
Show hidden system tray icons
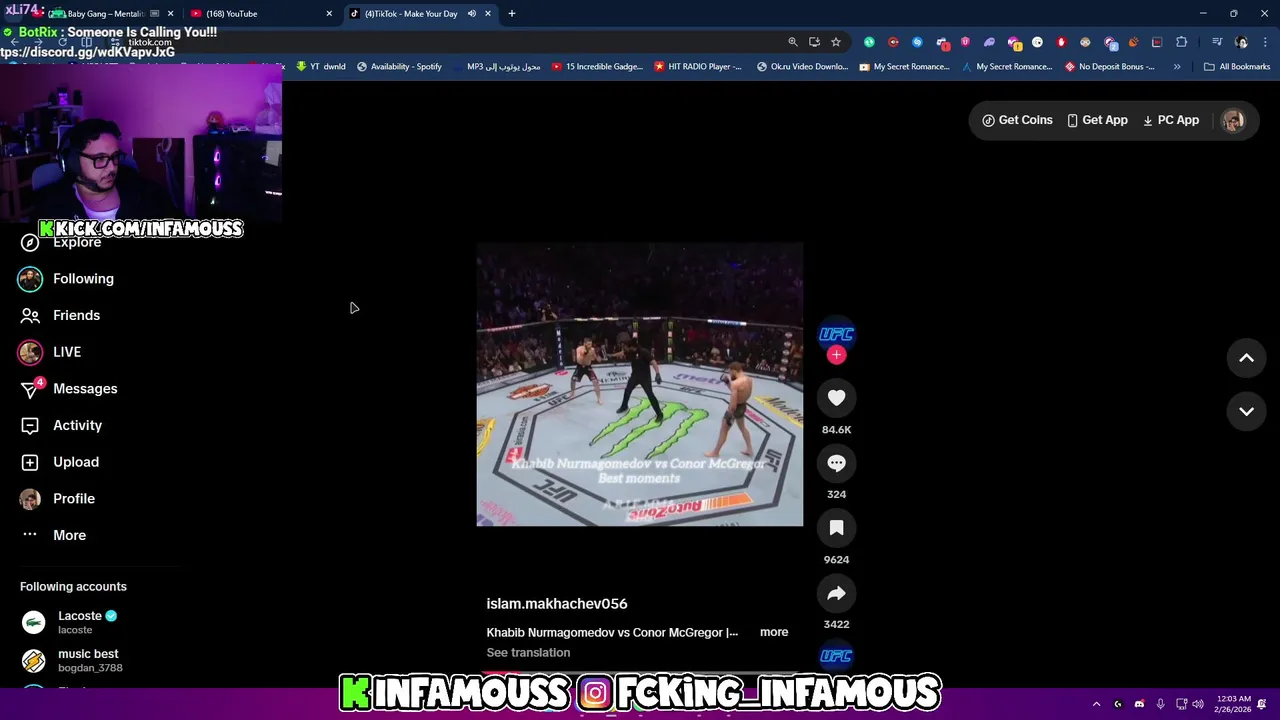[1096, 704]
